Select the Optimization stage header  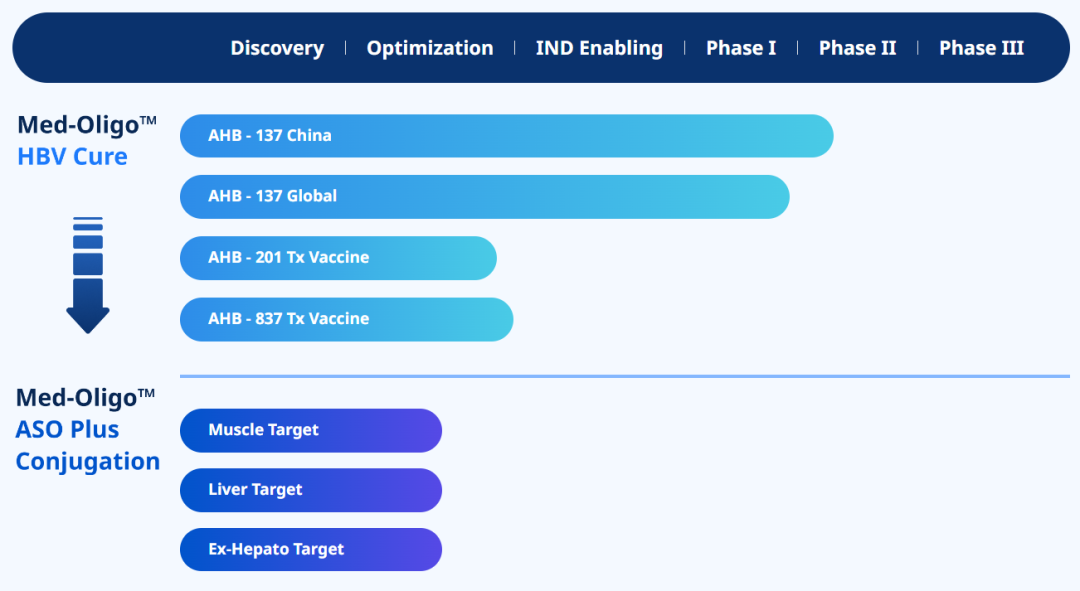(429, 48)
